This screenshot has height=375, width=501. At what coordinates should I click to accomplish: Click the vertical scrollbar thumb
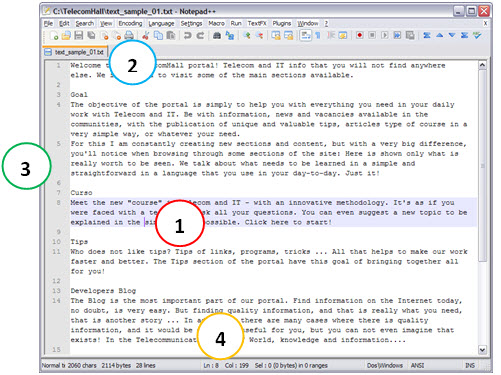[x=482, y=166]
